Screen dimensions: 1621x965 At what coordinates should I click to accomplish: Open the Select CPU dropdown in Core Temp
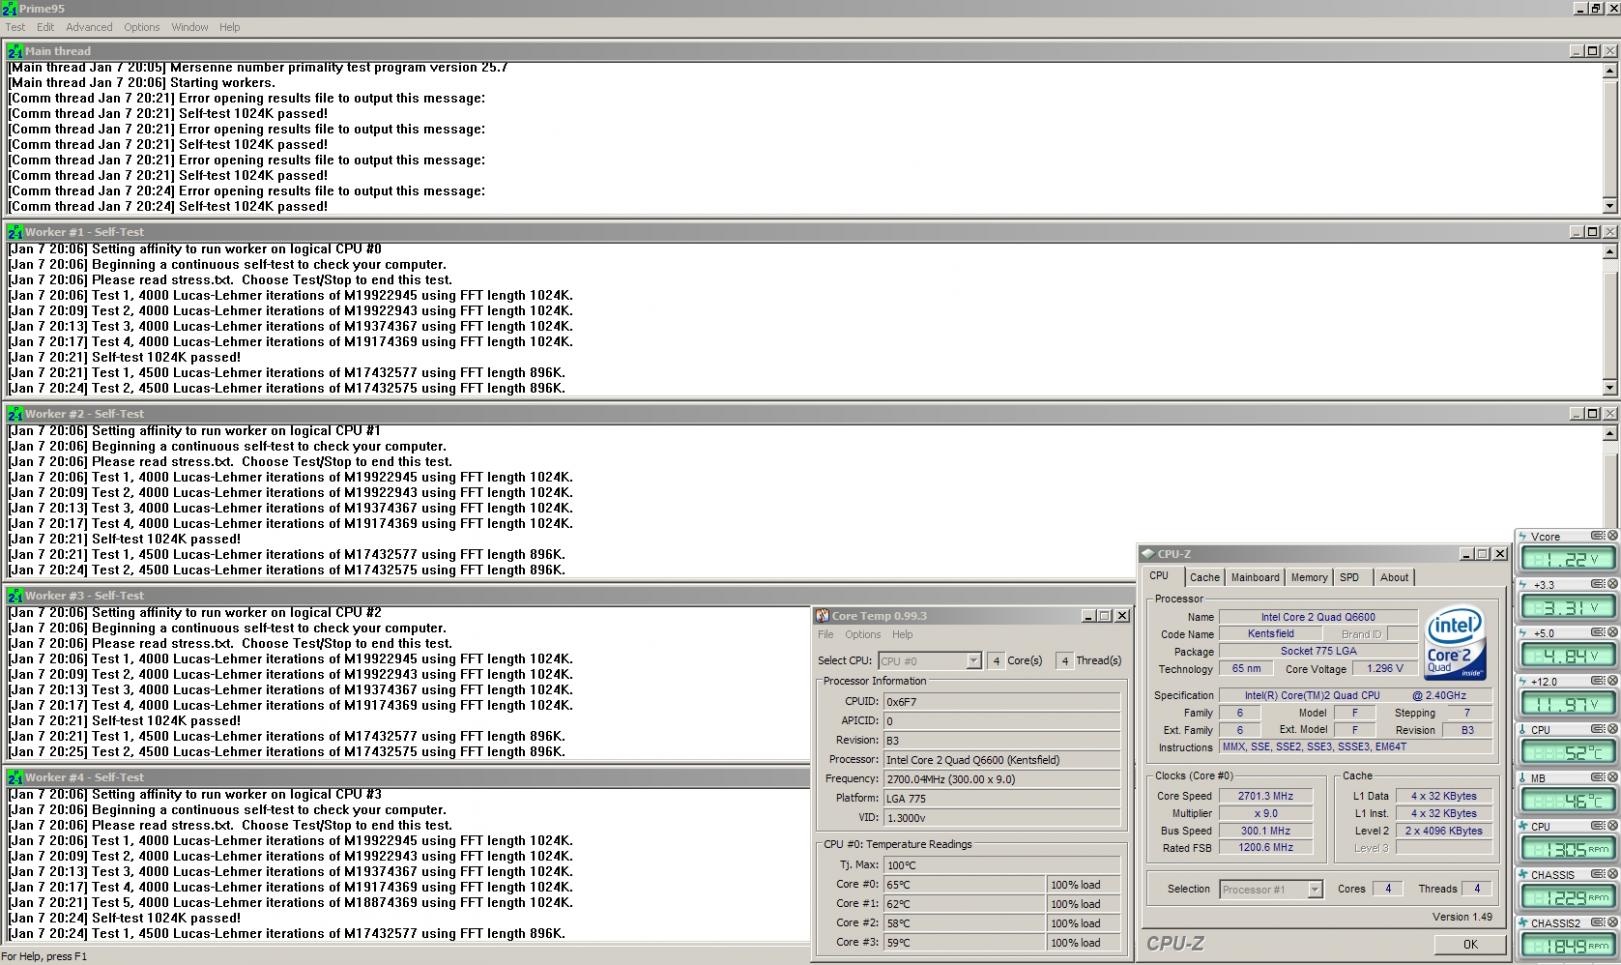pyautogui.click(x=973, y=661)
